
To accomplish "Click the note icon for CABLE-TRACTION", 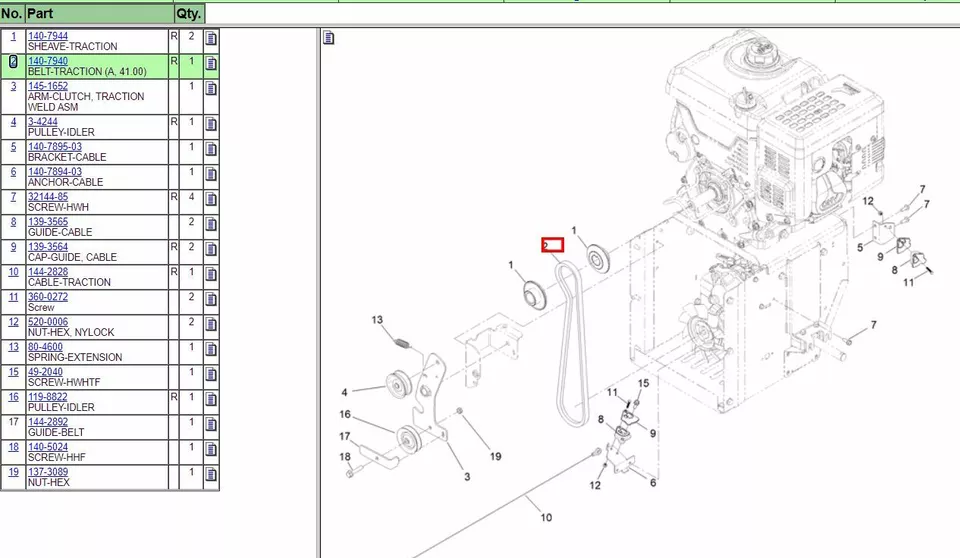I will pyautogui.click(x=211, y=273).
